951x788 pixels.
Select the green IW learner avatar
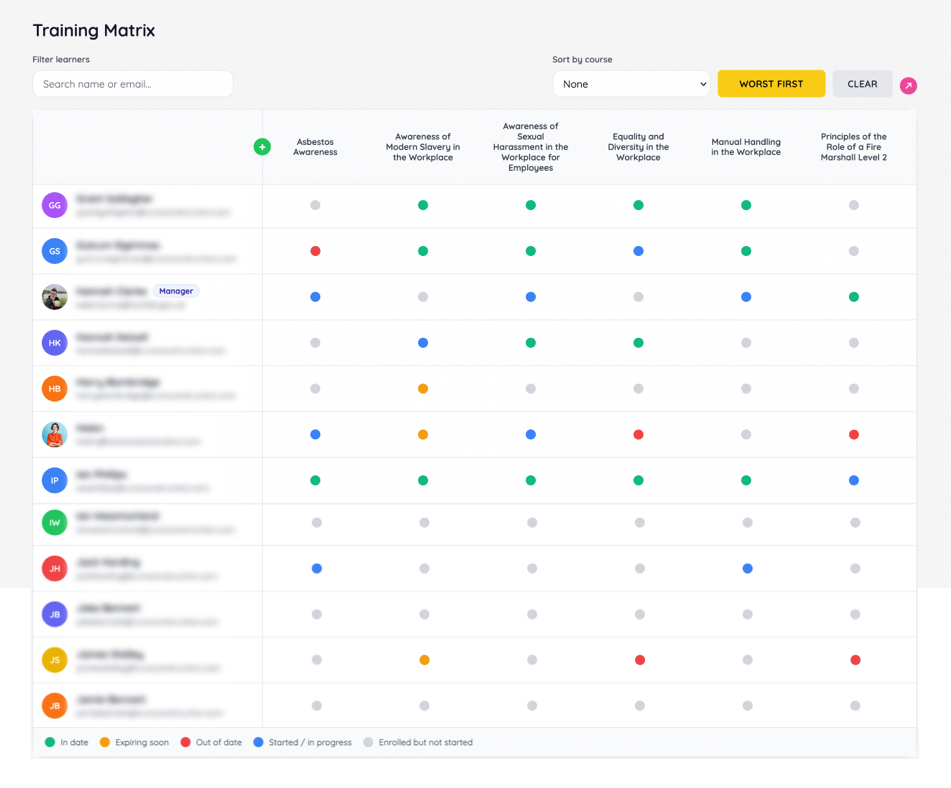[x=55, y=522]
